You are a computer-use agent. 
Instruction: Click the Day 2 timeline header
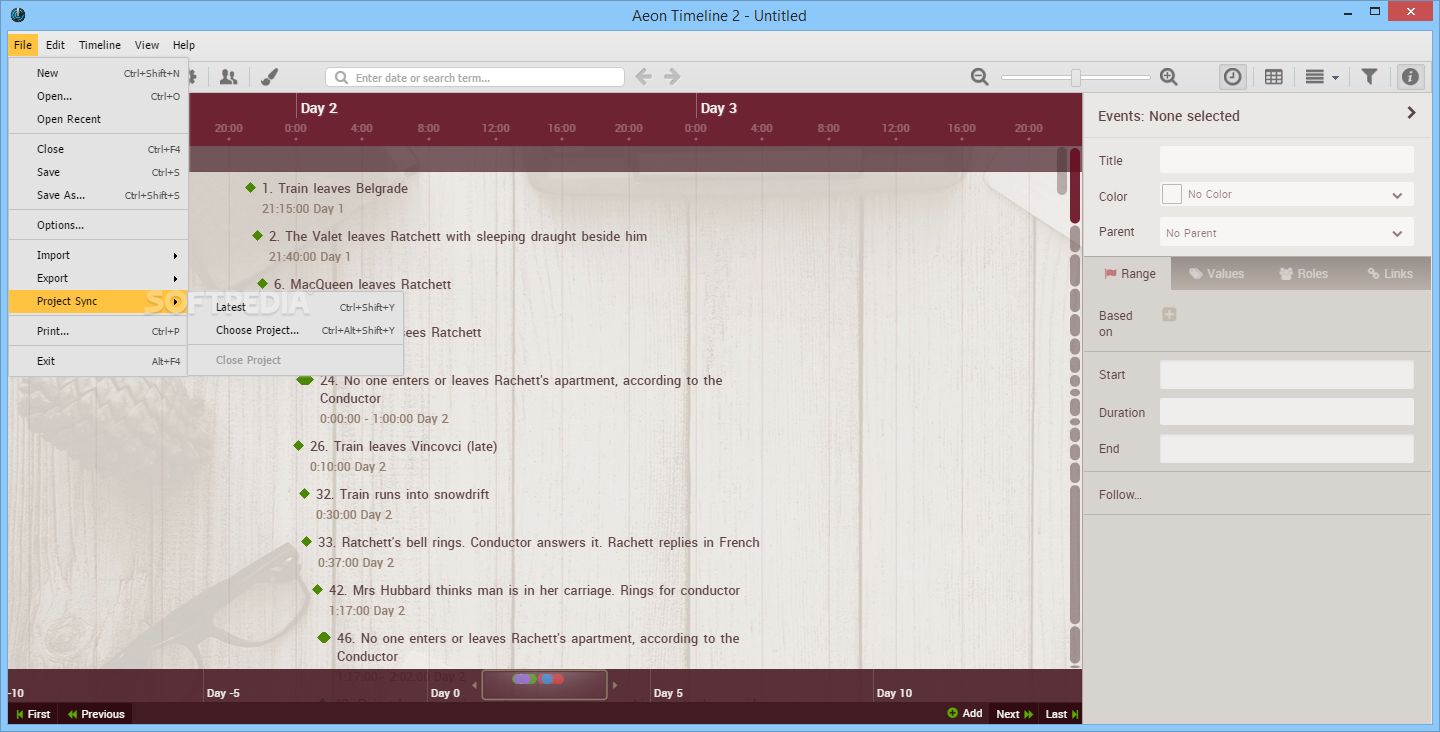[x=319, y=108]
